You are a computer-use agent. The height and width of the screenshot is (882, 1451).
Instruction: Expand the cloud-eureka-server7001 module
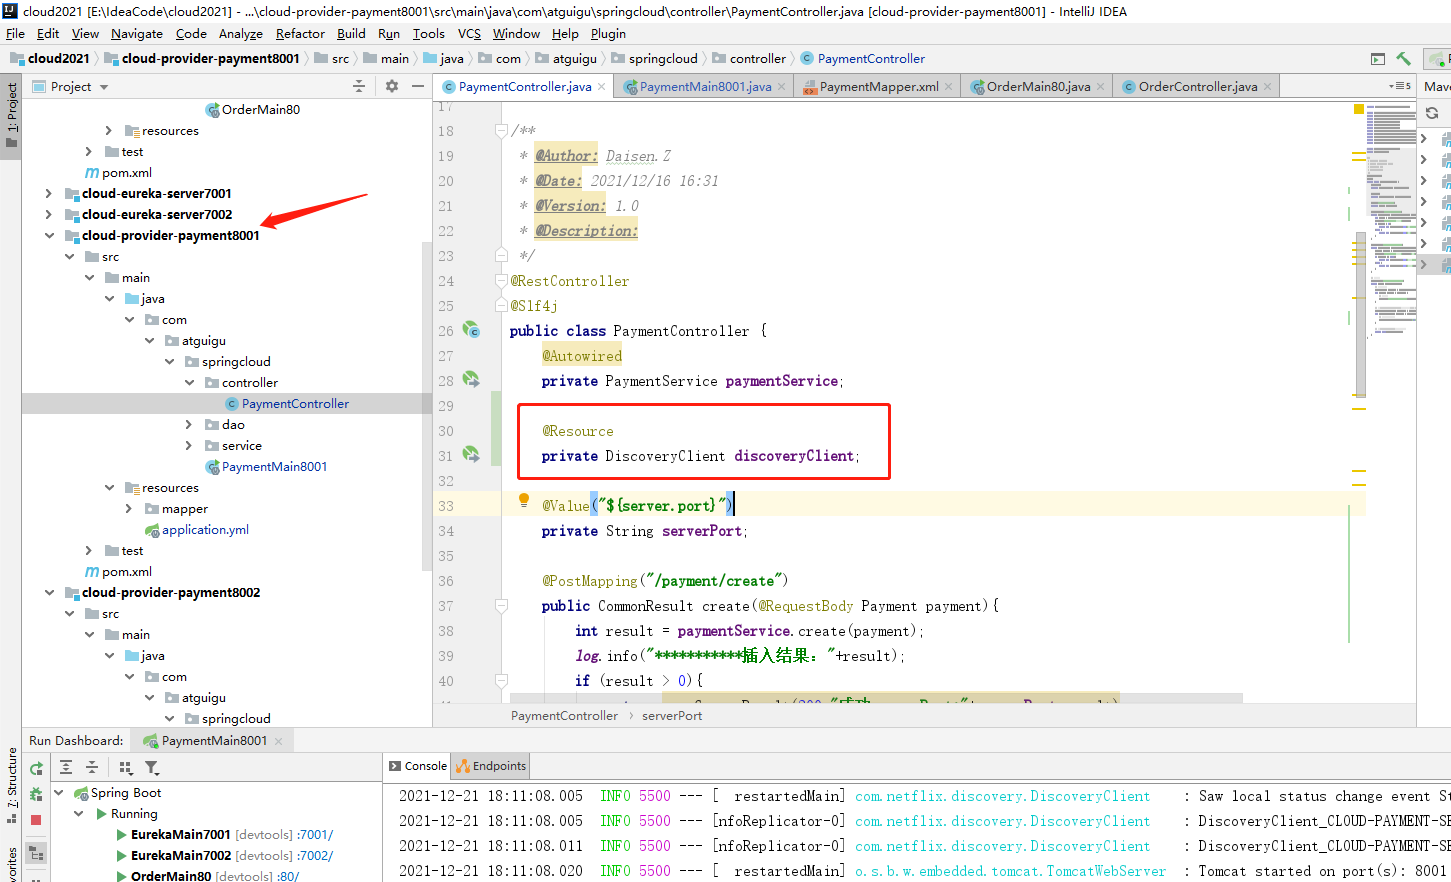[48, 193]
